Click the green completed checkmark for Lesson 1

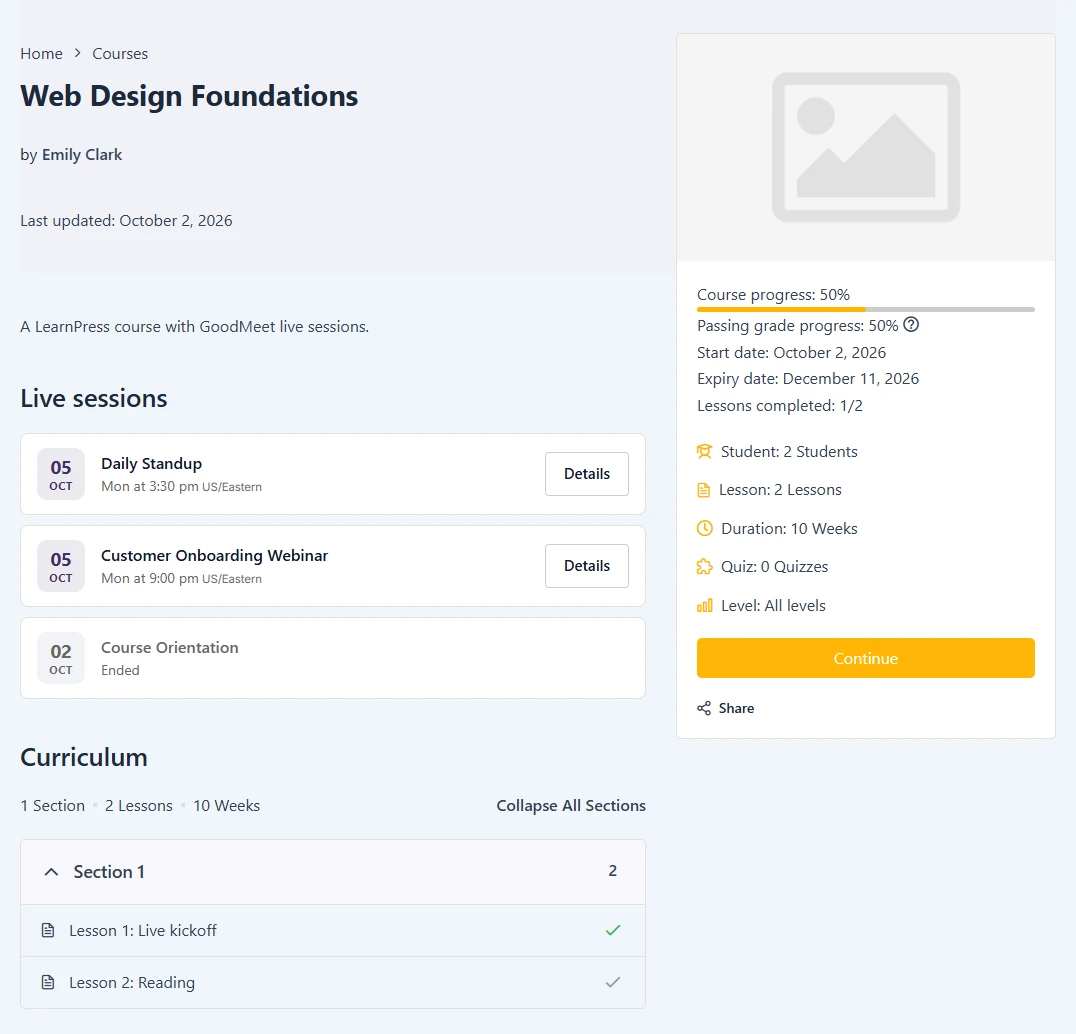[613, 930]
